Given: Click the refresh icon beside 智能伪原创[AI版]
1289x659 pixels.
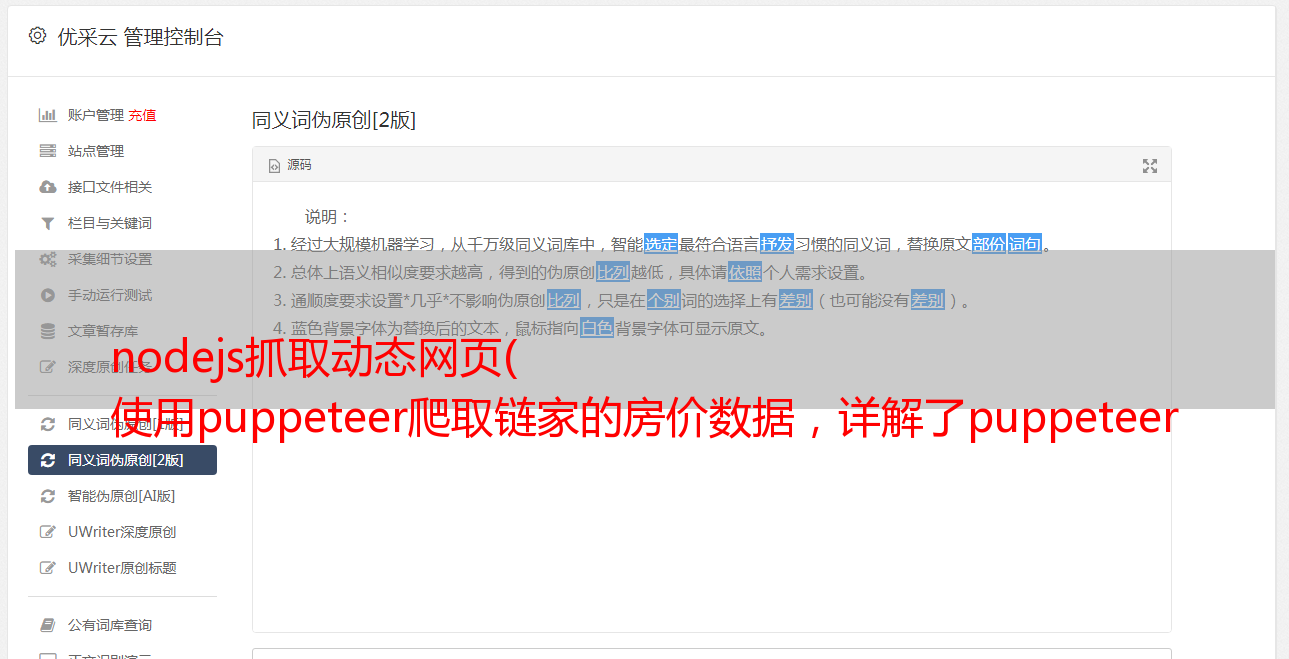Looking at the screenshot, I should point(47,496).
